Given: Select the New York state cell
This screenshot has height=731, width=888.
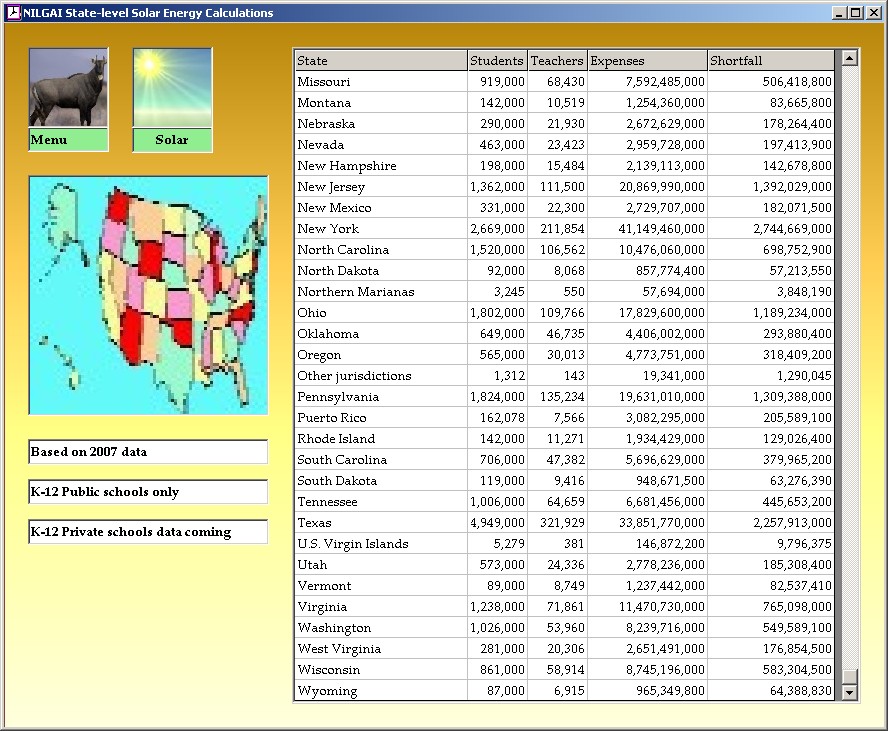Looking at the screenshot, I should pos(328,229).
